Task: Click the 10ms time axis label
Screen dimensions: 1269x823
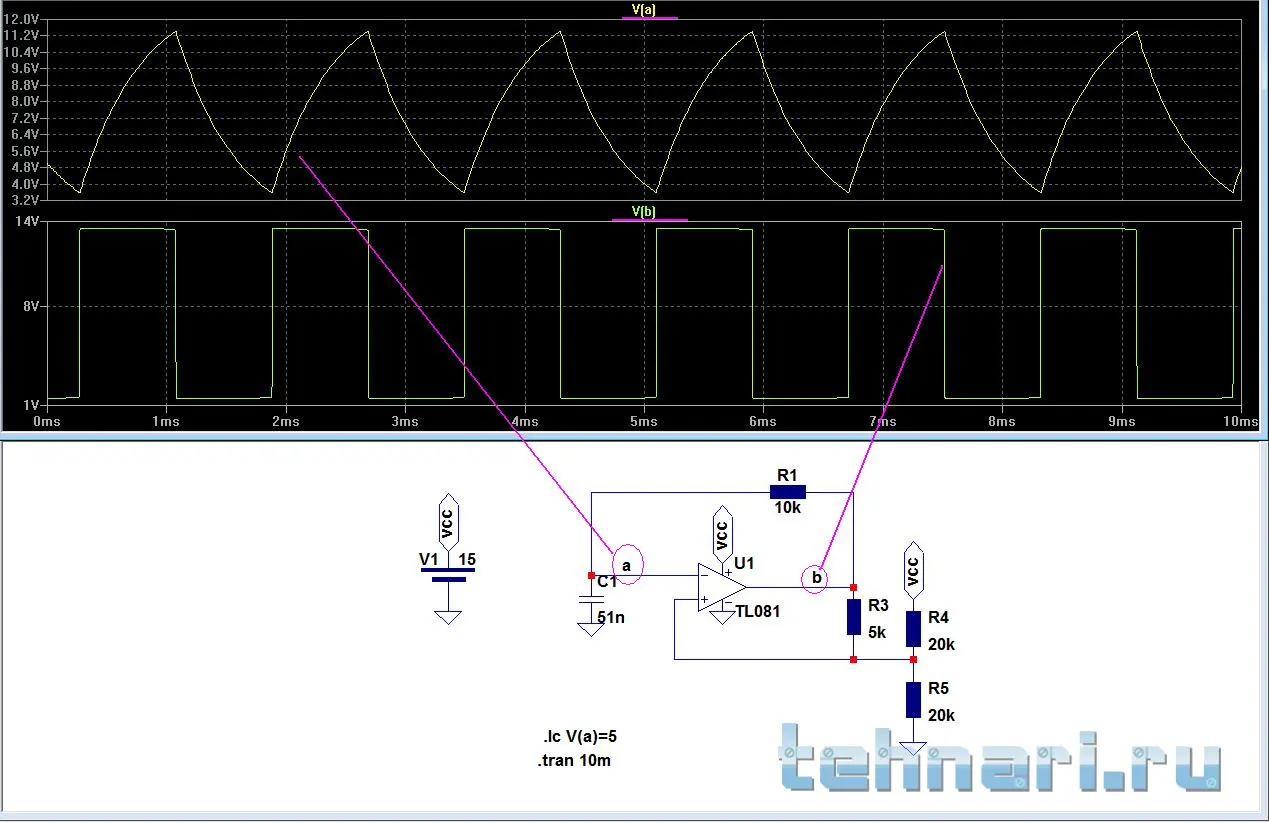Action: pyautogui.click(x=1240, y=422)
